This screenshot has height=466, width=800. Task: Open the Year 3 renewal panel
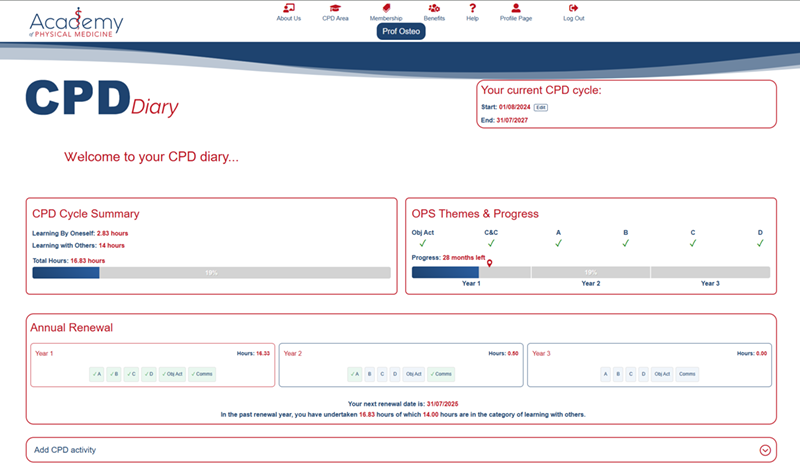[649, 365]
